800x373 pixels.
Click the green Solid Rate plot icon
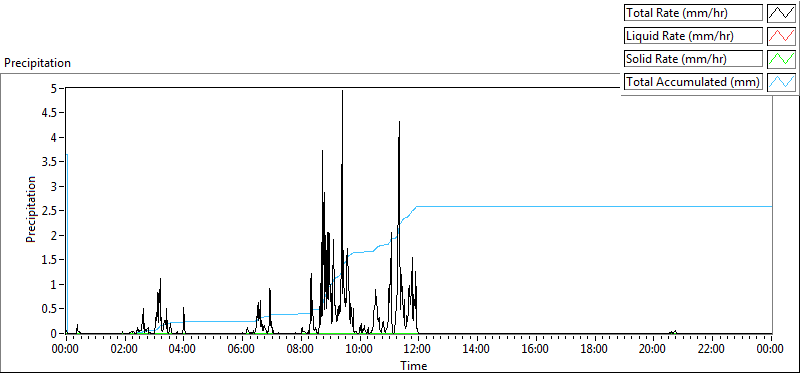(x=781, y=58)
